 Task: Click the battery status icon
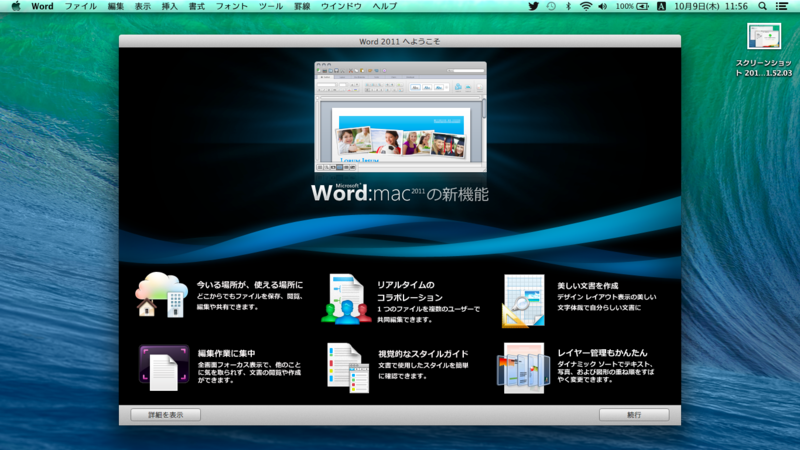click(642, 6)
